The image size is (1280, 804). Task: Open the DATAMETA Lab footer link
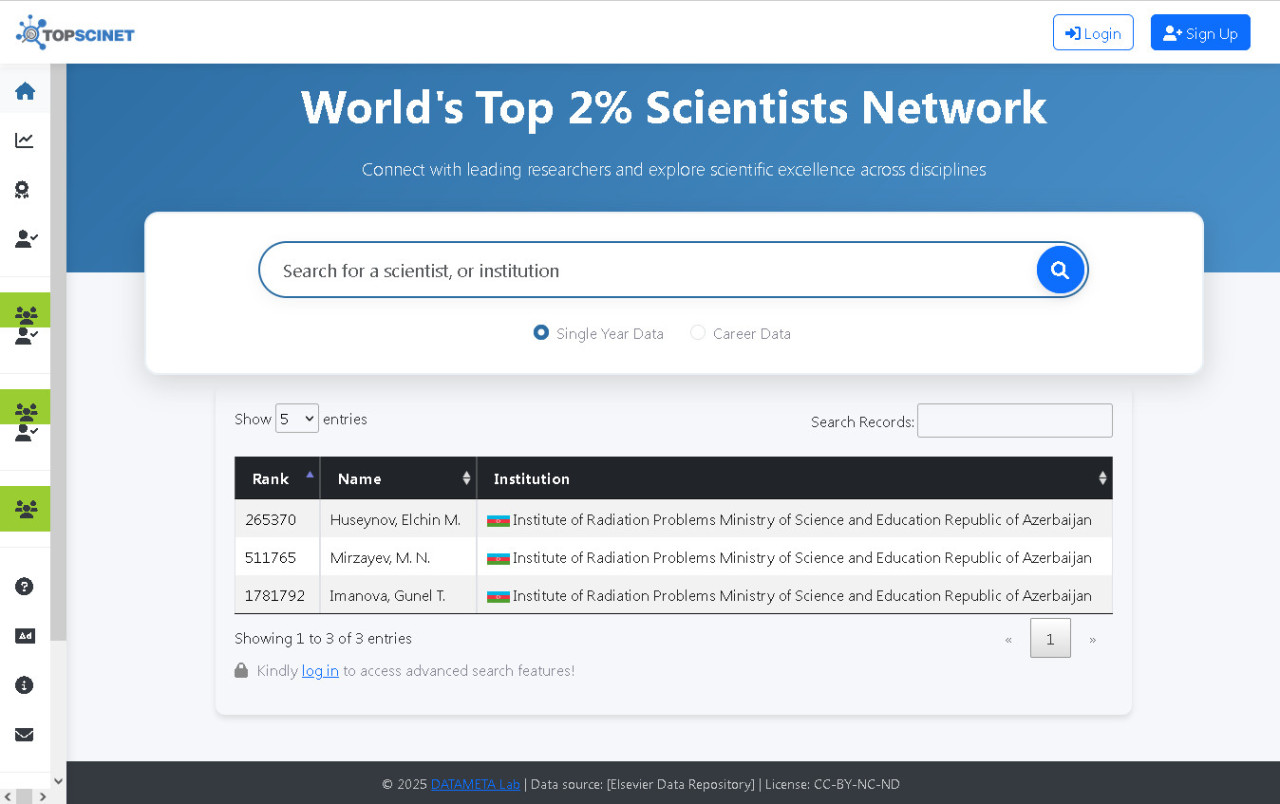475,785
